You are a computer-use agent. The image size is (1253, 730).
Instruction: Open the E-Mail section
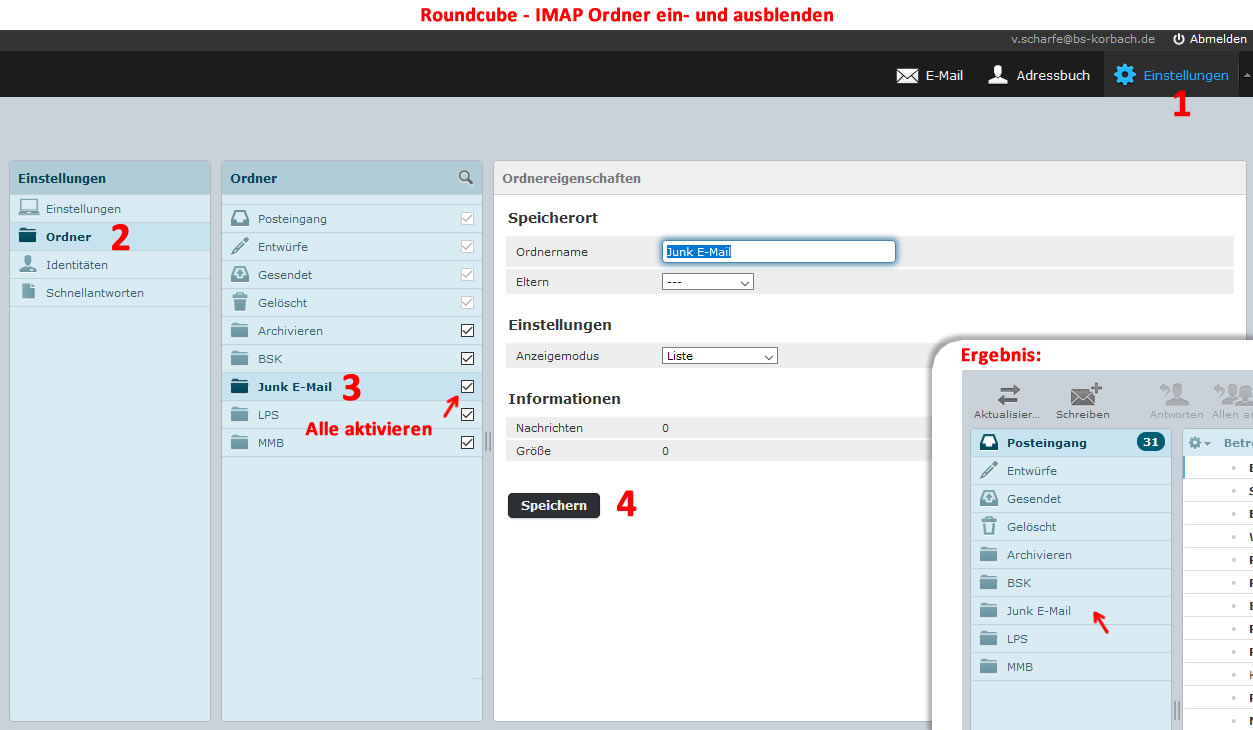[x=930, y=75]
